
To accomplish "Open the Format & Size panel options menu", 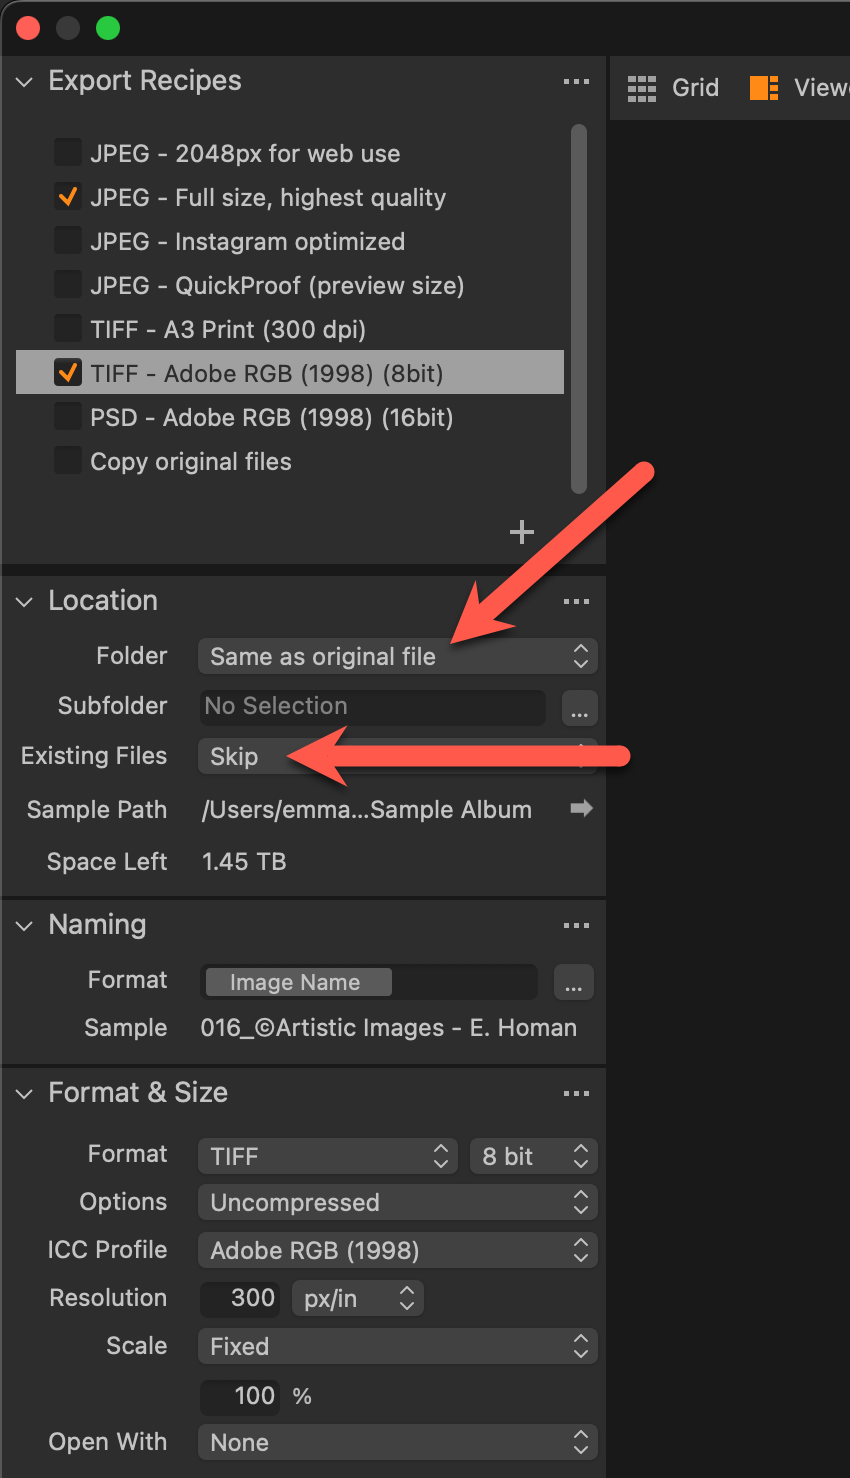I will tap(576, 1094).
